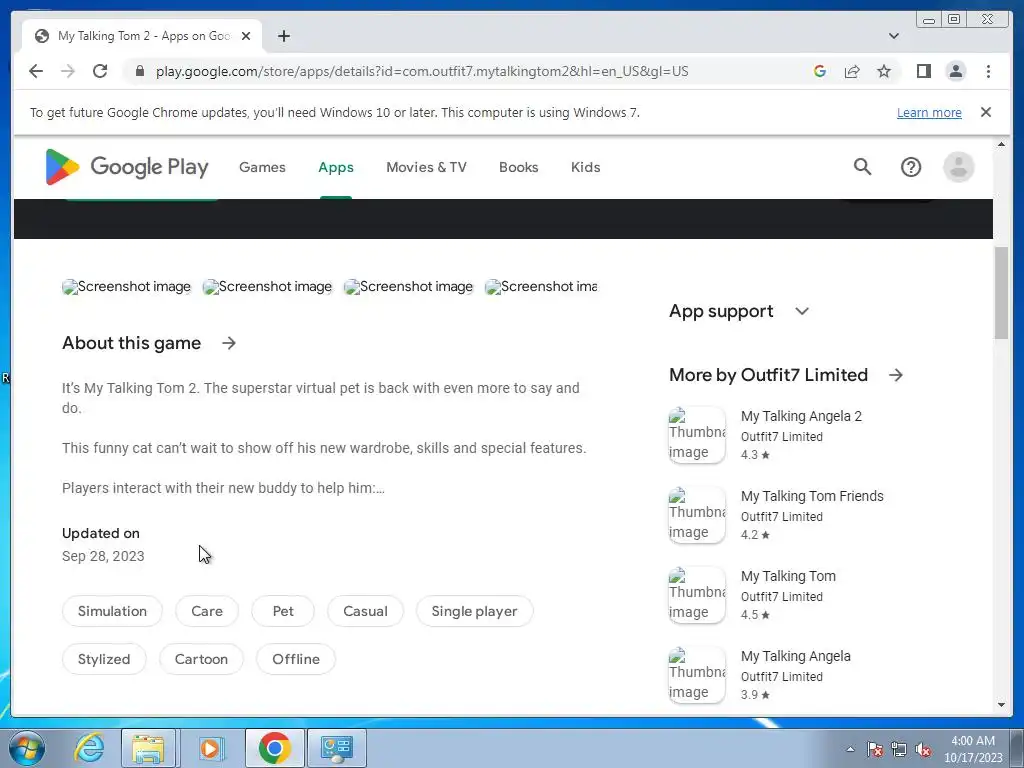Click the Action Center flag icon
The image size is (1024, 768).
875,749
